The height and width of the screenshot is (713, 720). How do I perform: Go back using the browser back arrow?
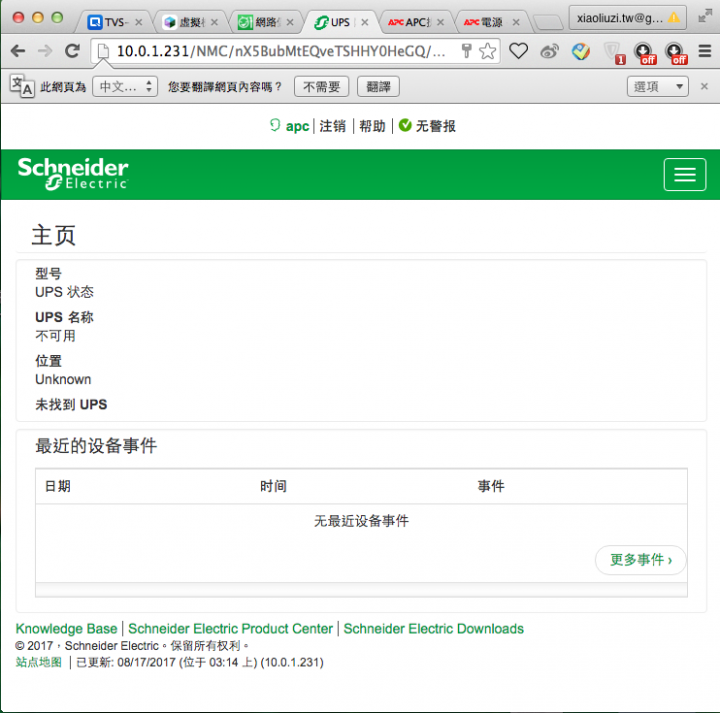tap(18, 51)
